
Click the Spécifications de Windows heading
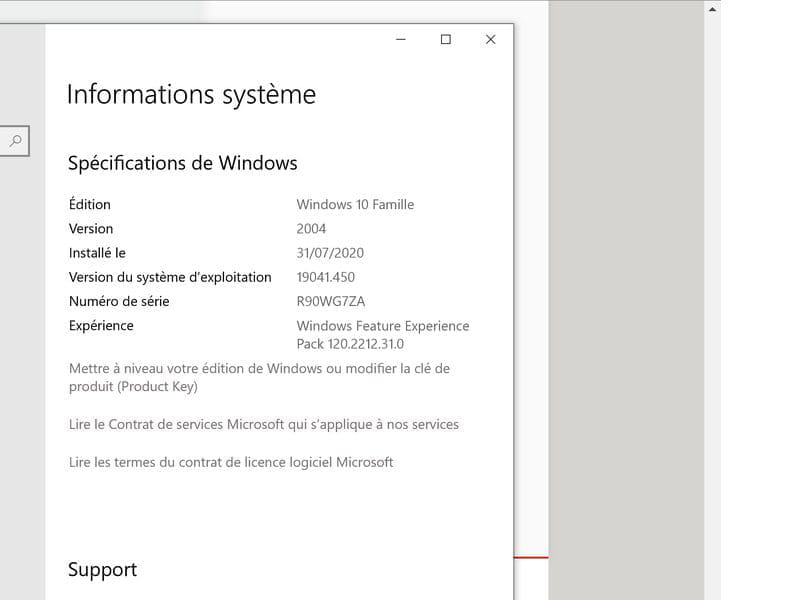pyautogui.click(x=183, y=163)
